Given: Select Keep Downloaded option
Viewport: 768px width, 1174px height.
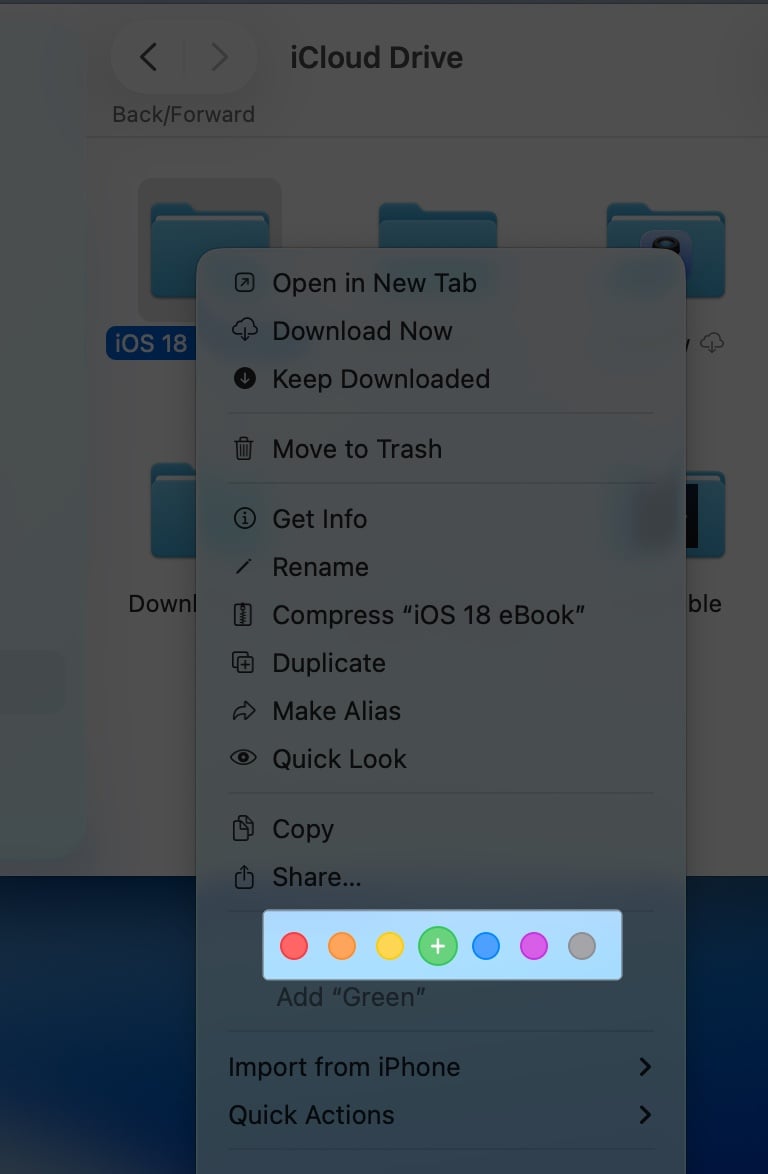Looking at the screenshot, I should (x=441, y=379).
